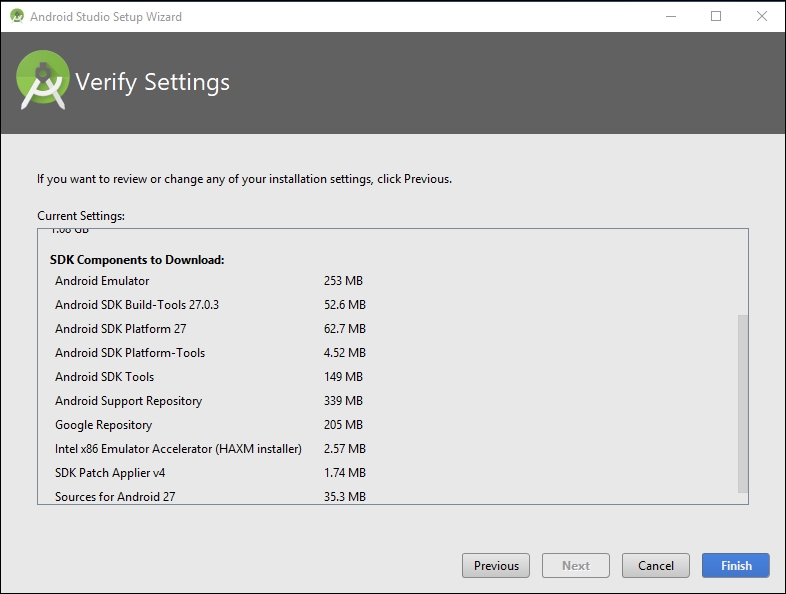Select Google Repository entry
786x594 pixels.
click(103, 425)
